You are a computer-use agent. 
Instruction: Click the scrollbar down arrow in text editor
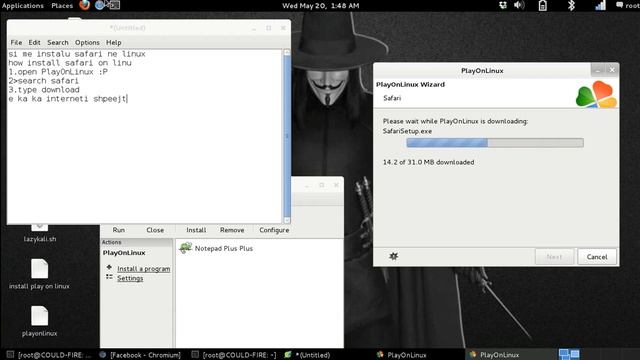tap(287, 220)
